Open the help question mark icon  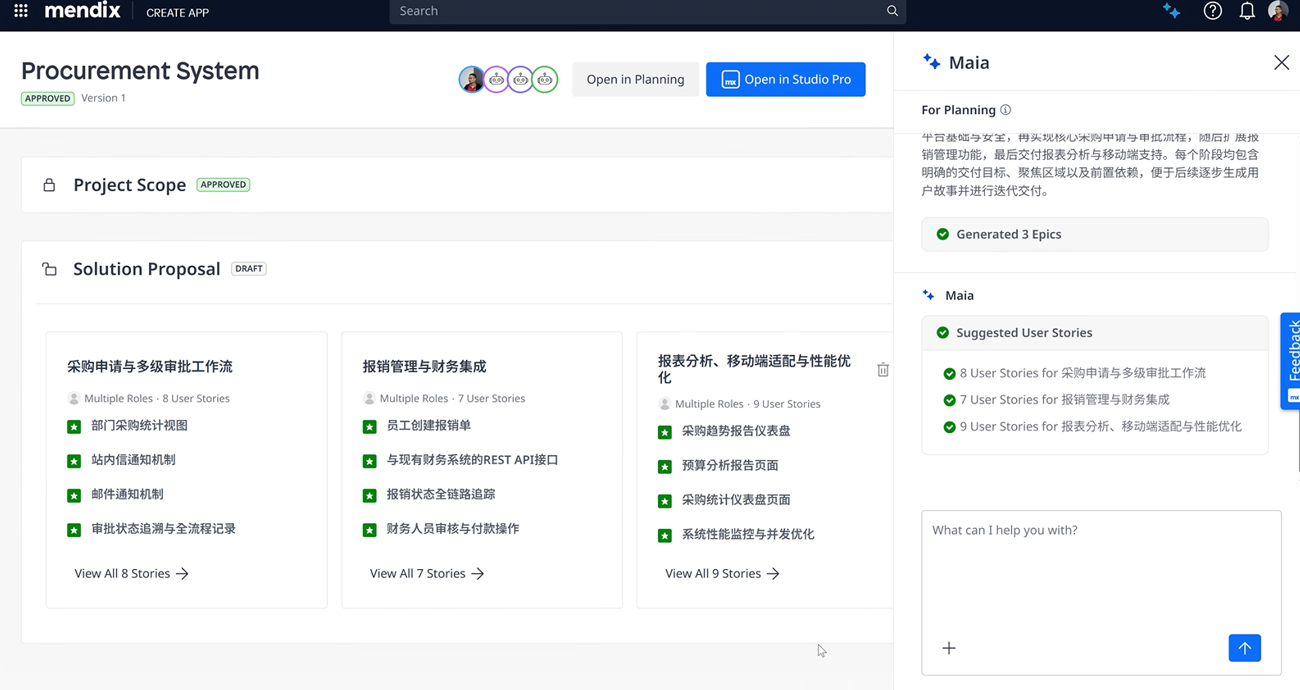[x=1212, y=12]
